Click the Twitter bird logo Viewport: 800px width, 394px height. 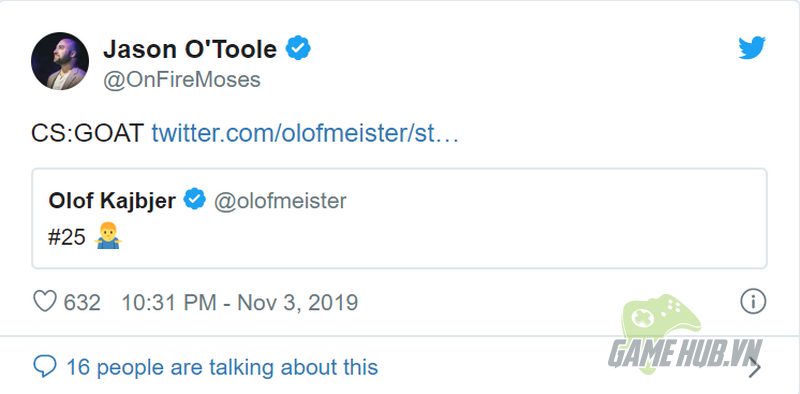[752, 48]
